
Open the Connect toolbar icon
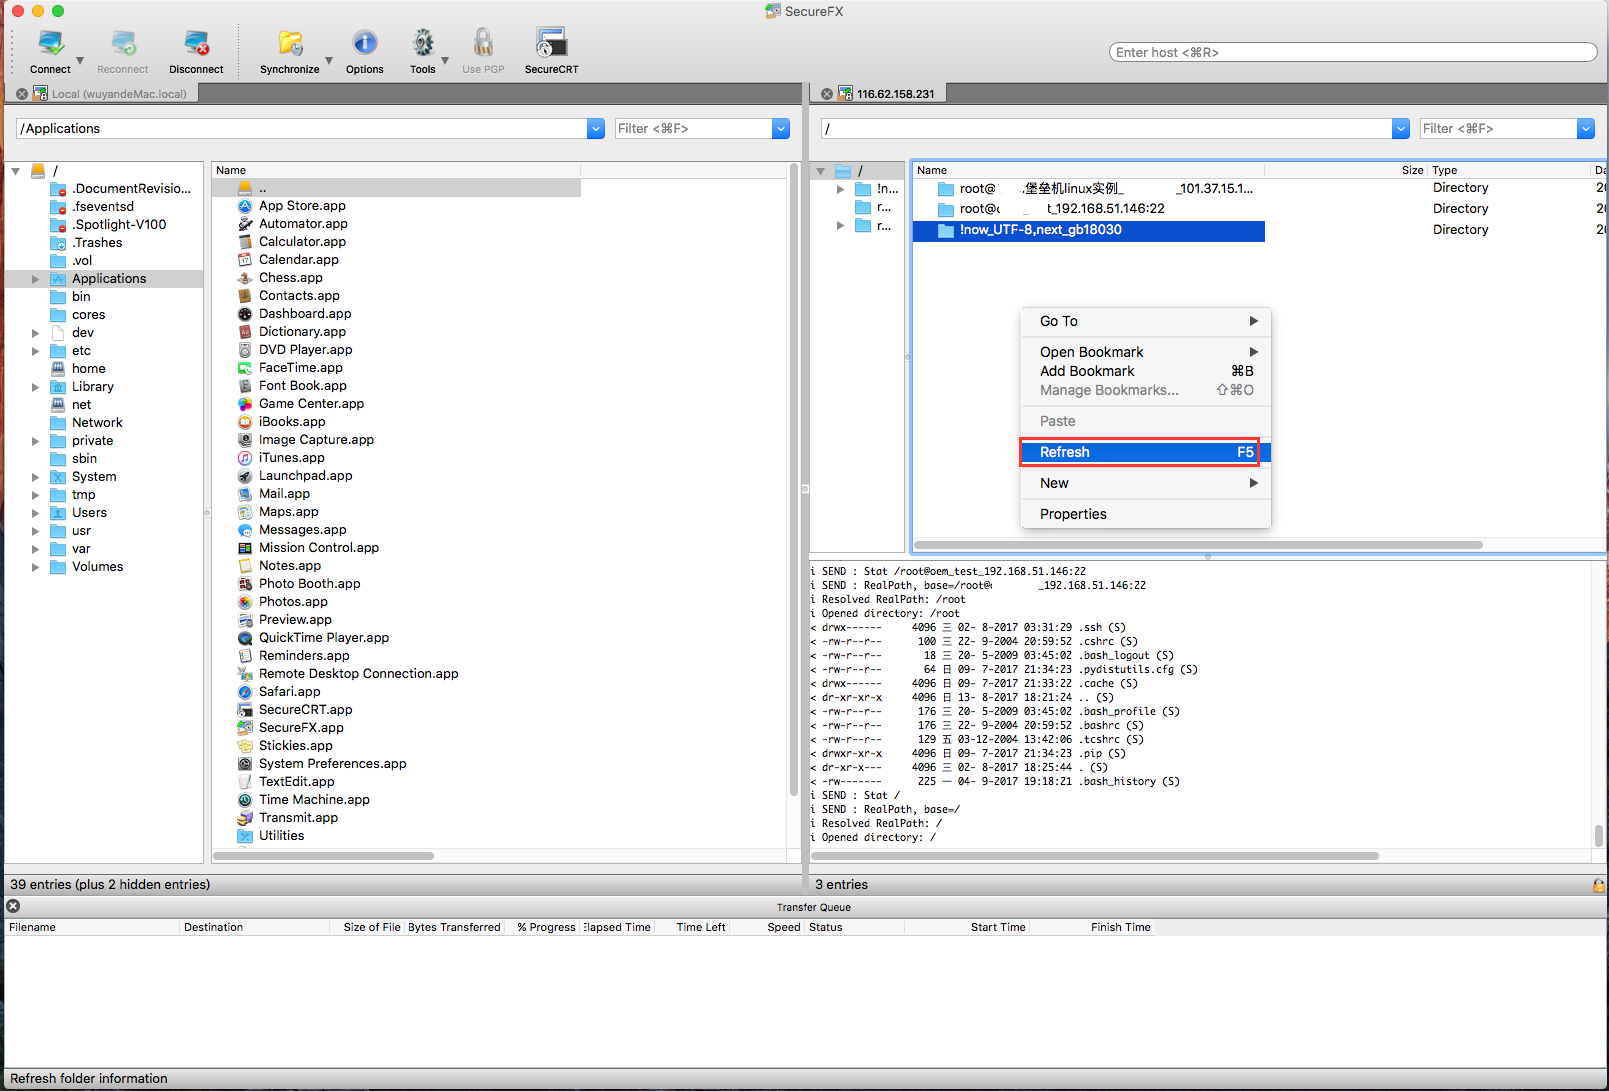pyautogui.click(x=50, y=45)
